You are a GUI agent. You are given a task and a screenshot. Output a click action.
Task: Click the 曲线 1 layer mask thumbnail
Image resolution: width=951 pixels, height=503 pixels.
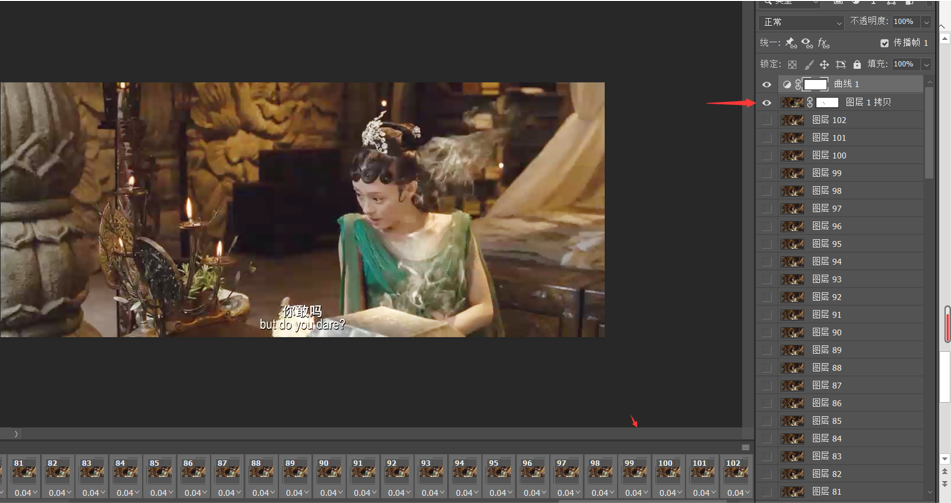816,85
